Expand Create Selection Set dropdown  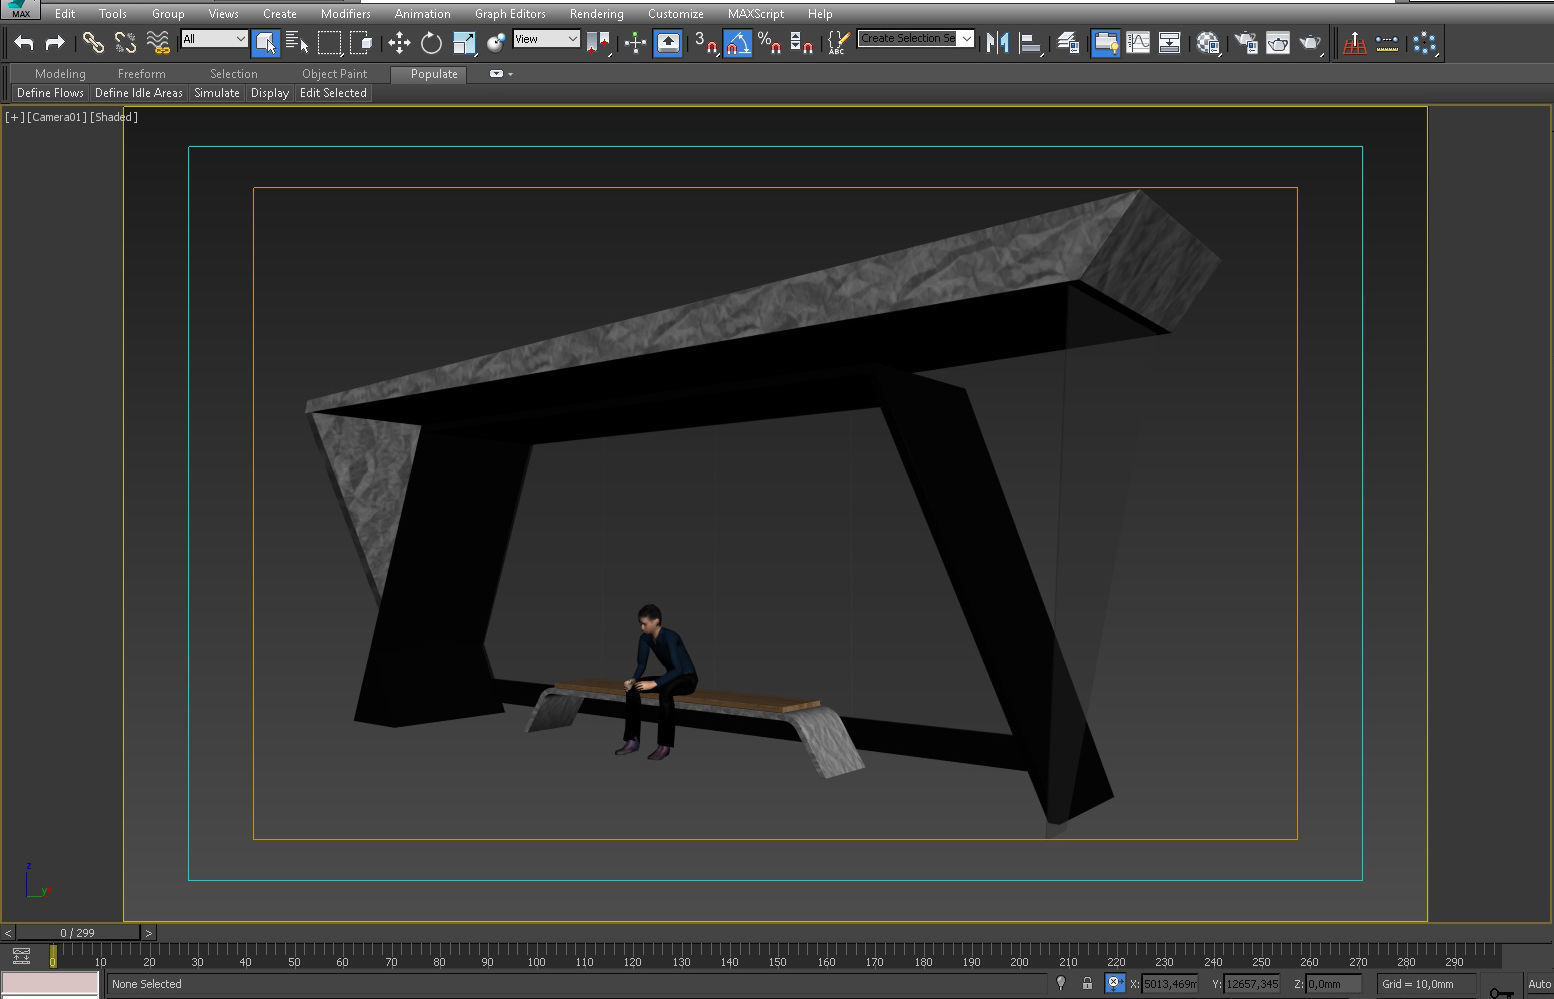[x=967, y=38]
